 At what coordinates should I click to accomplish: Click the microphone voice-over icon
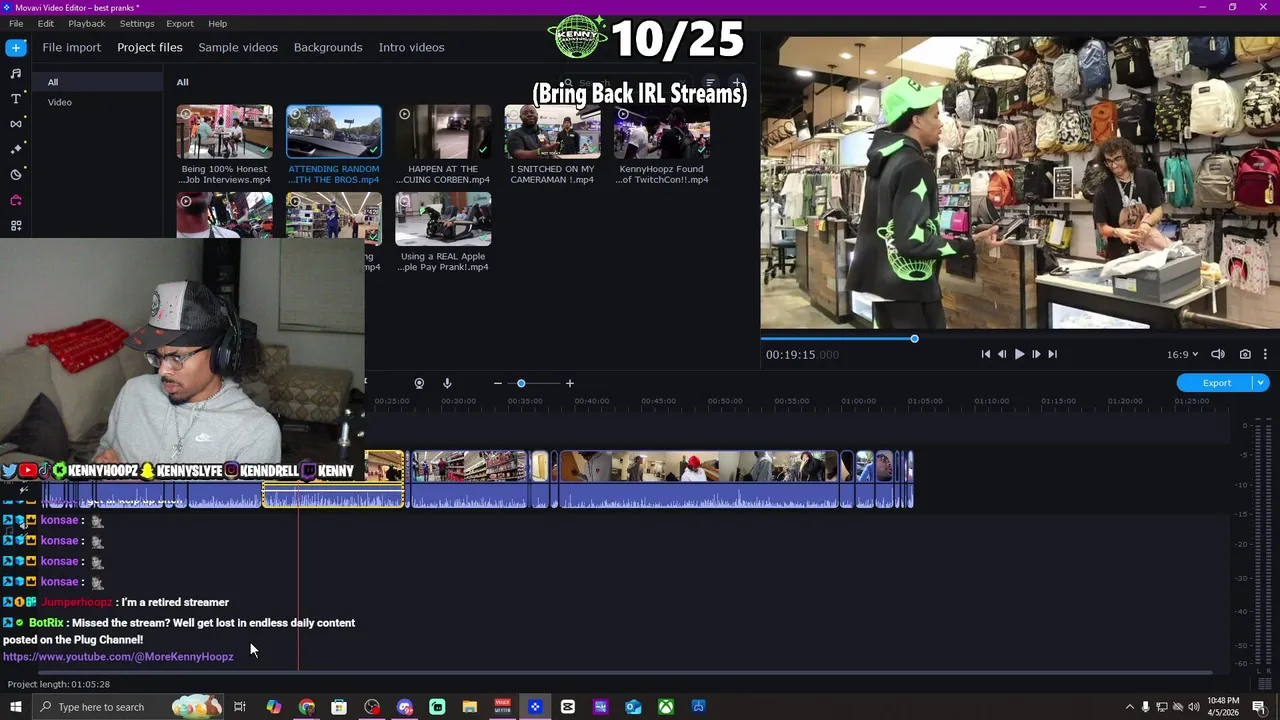click(x=447, y=383)
